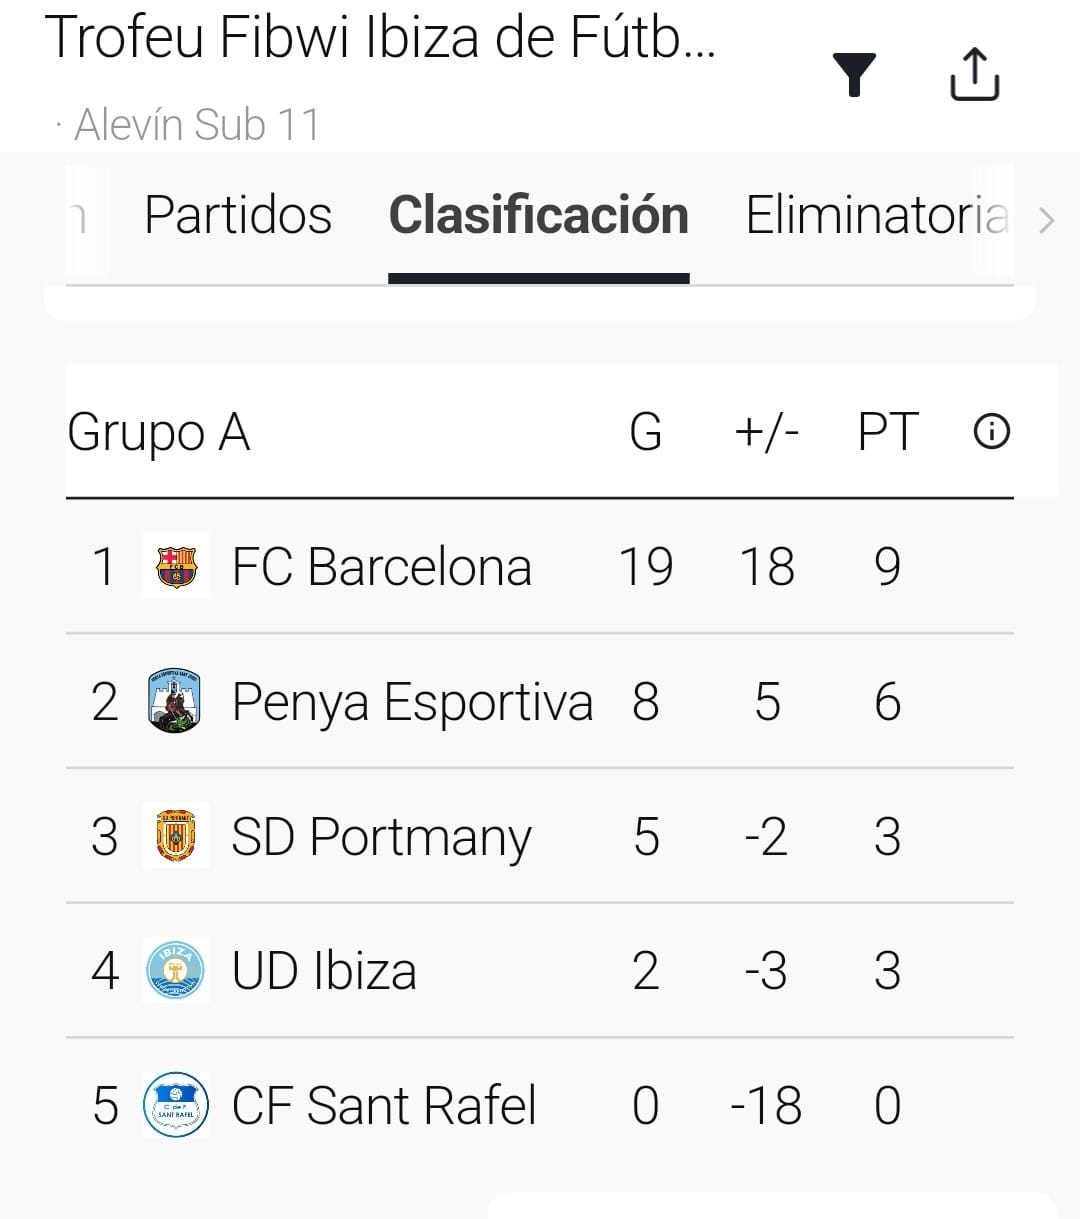Open Penya Esportiva team name

click(412, 702)
